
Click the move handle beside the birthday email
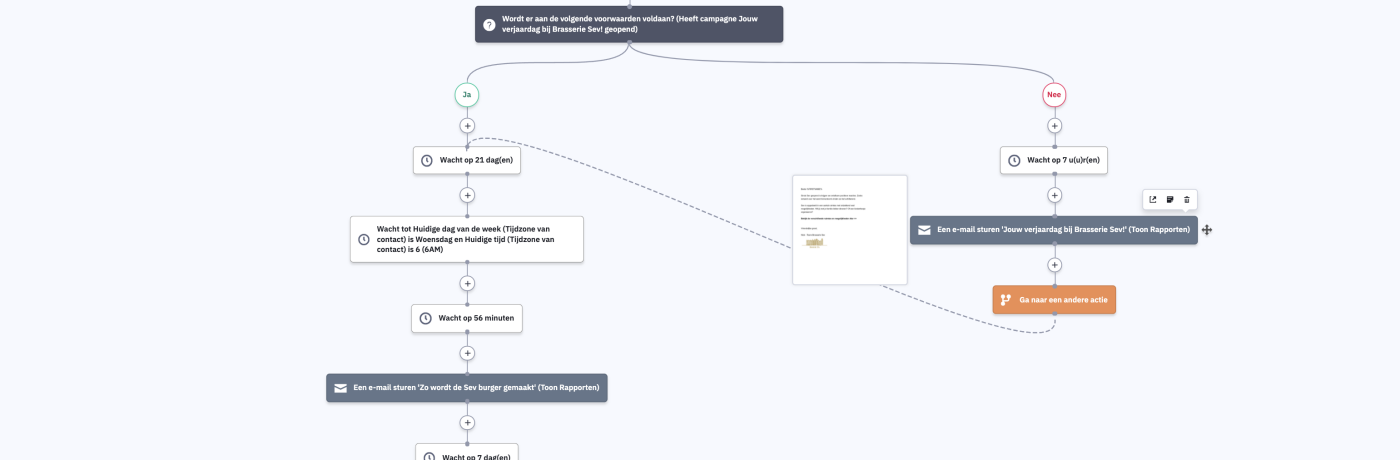pyautogui.click(x=1207, y=230)
